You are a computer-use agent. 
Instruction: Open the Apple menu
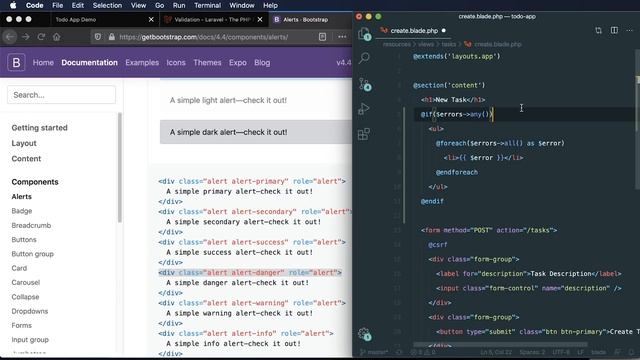[13, 5]
